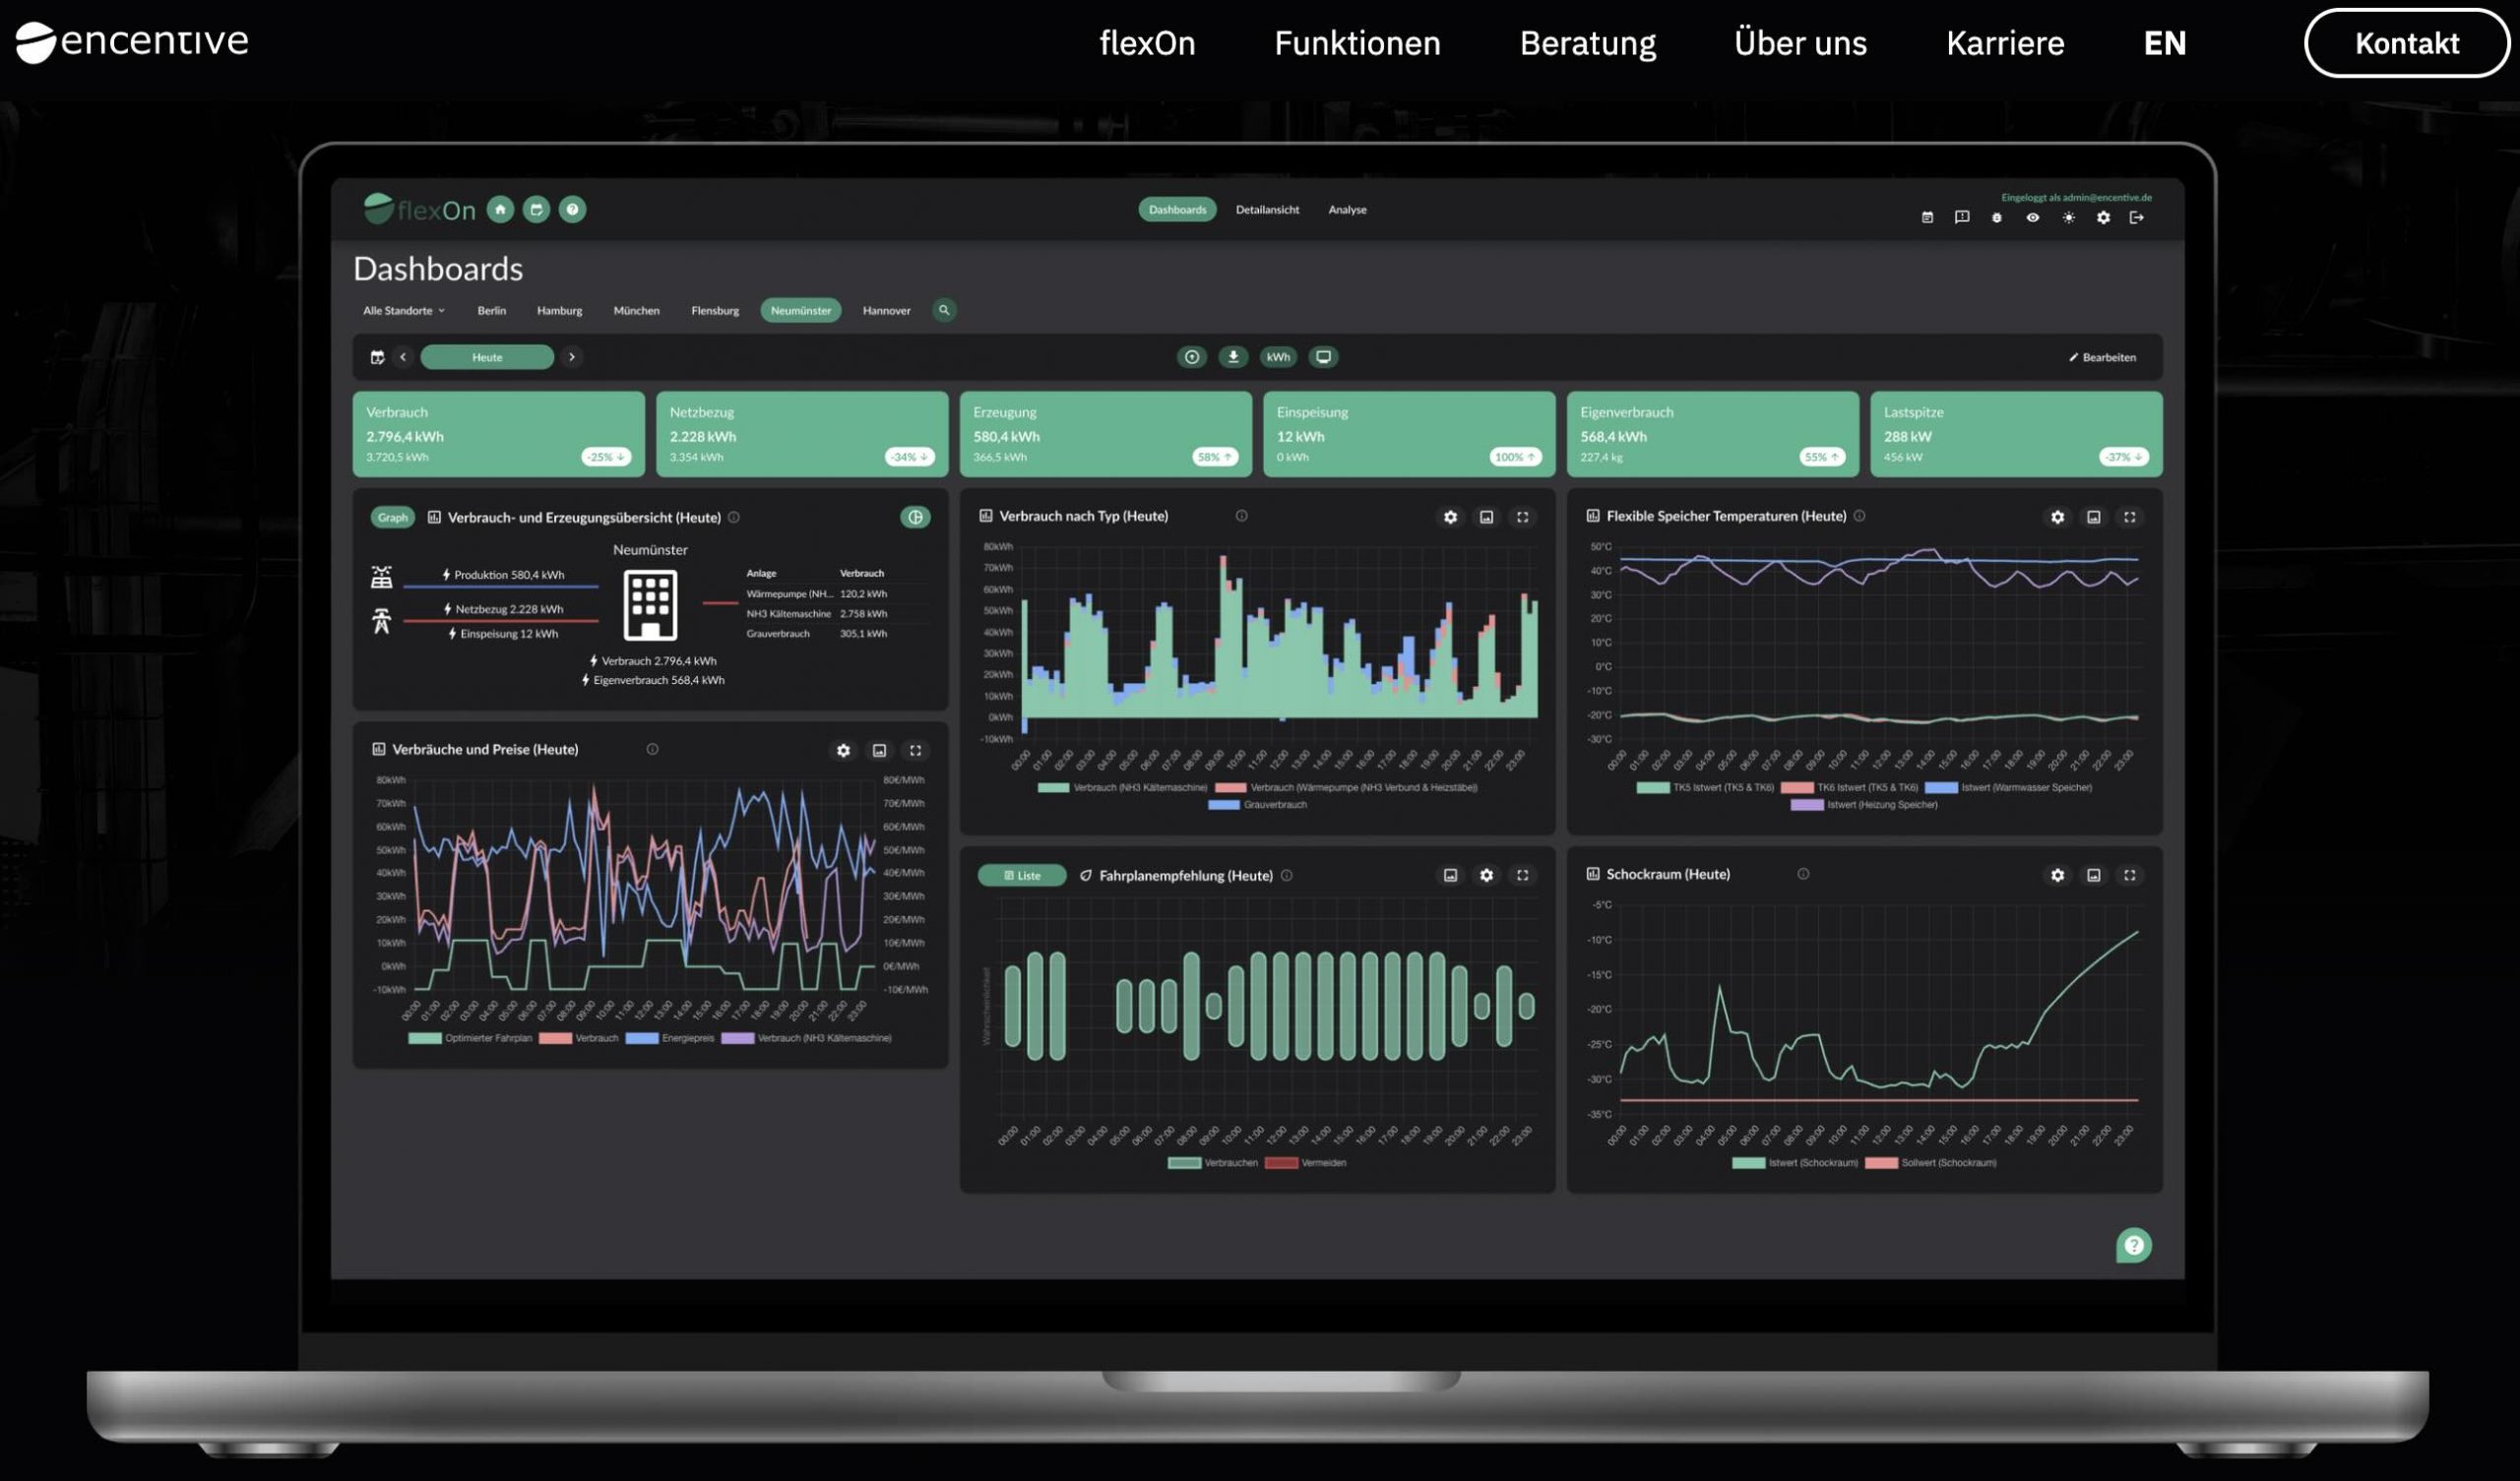The height and width of the screenshot is (1481, 2520).
Task: Click the logout icon
Action: [2137, 217]
